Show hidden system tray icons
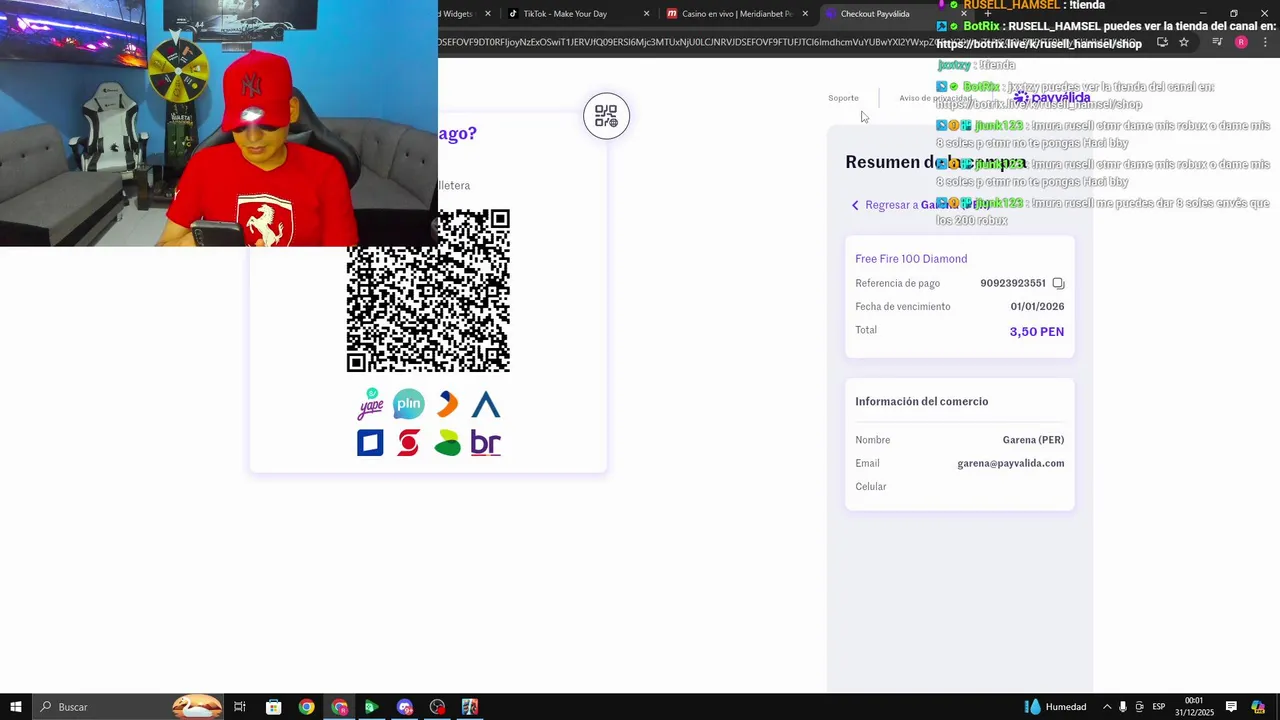1280x720 pixels. point(1106,707)
